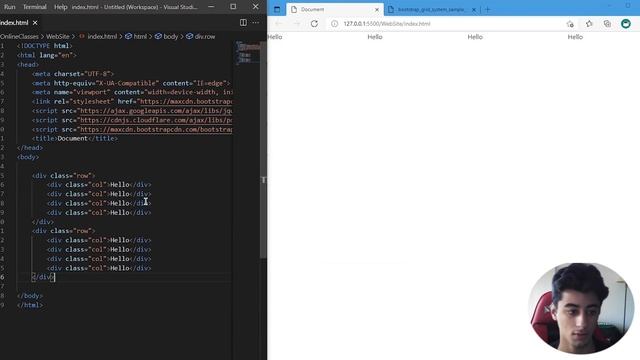This screenshot has height=360, width=640.
Task: Click the index.html breadcrumb item
Action: [x=98, y=36]
